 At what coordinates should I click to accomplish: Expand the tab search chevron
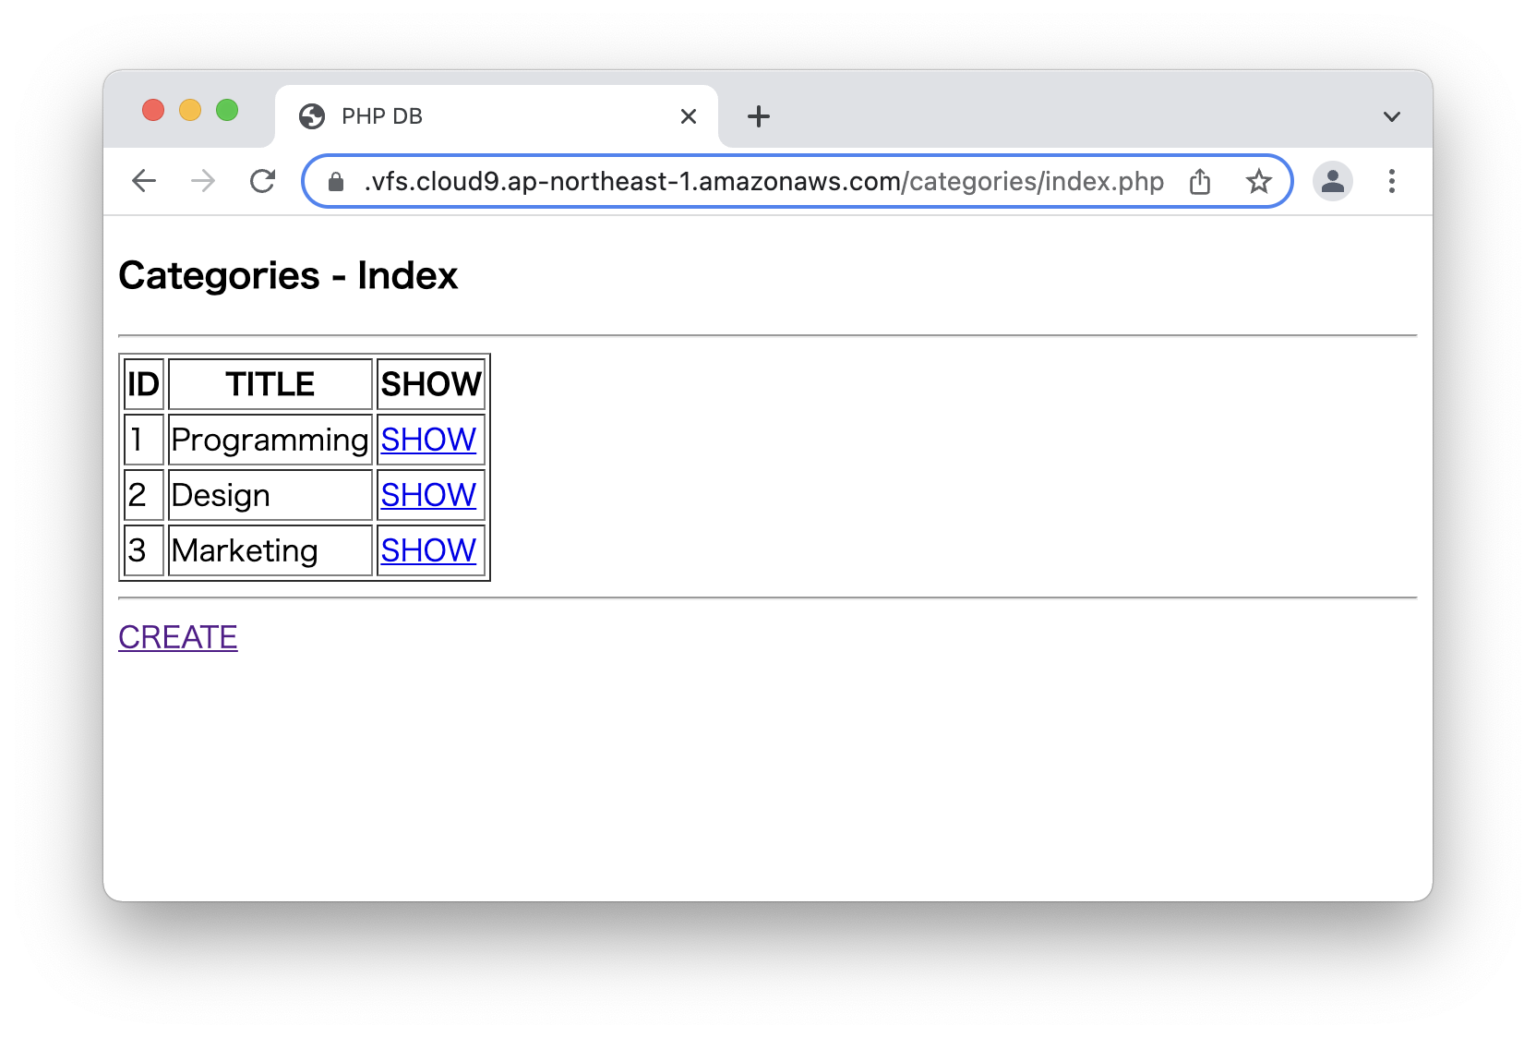[x=1391, y=117]
